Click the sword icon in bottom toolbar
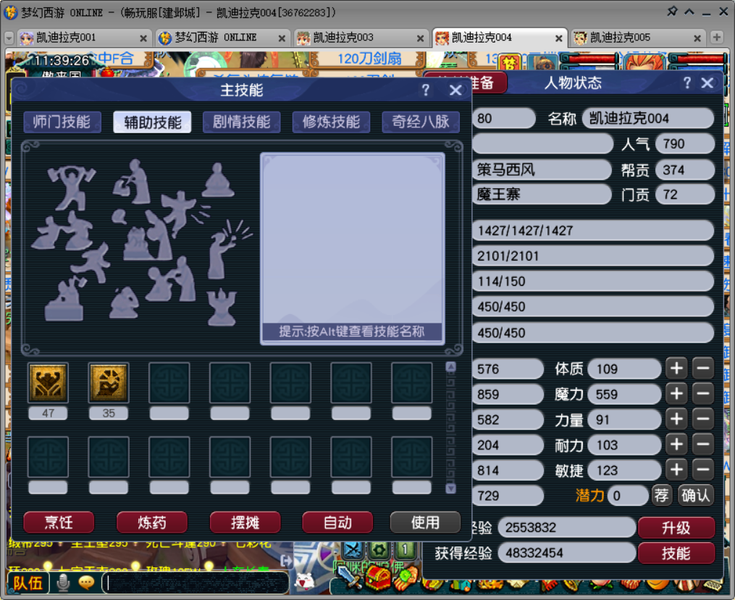Screen dimensions: 735x600 [348, 578]
